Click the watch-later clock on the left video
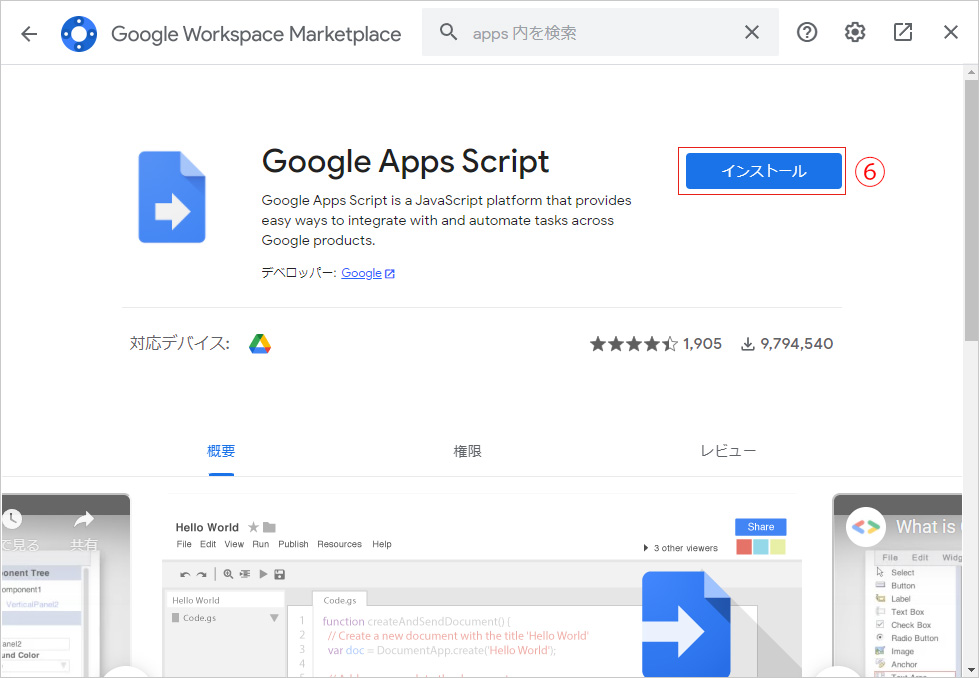This screenshot has height=678, width=979. click(12, 519)
